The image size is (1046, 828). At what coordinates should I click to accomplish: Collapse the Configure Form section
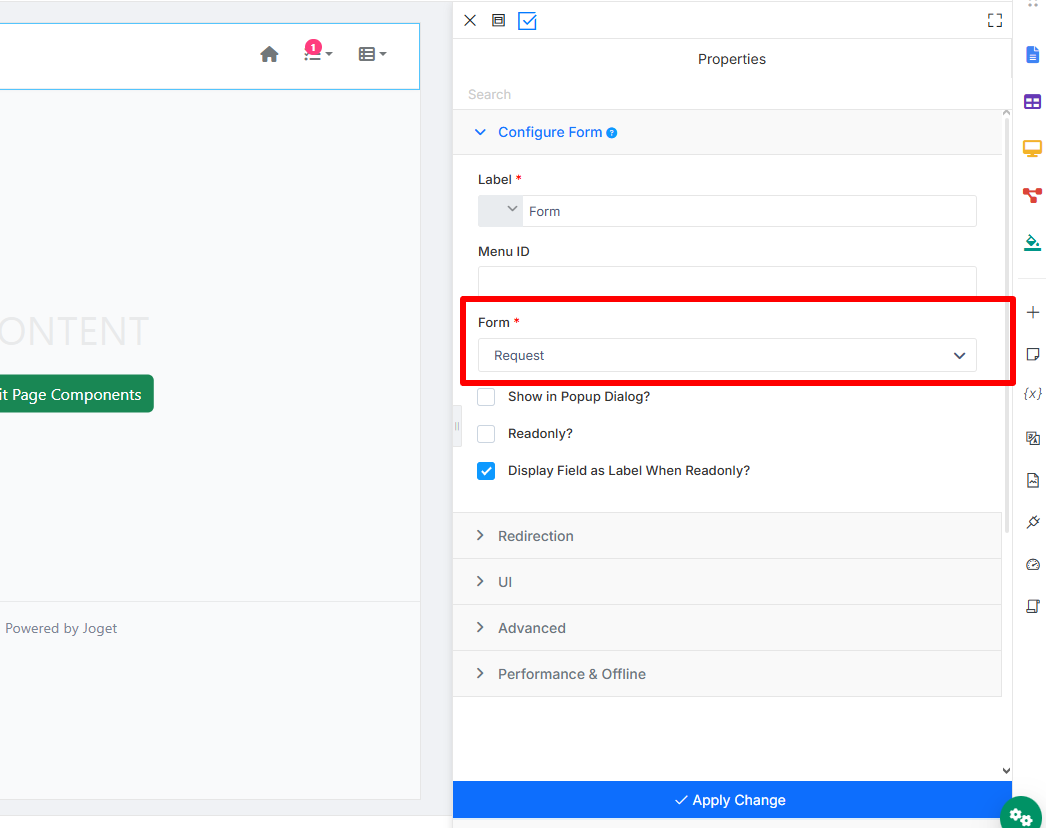[x=726, y=132]
